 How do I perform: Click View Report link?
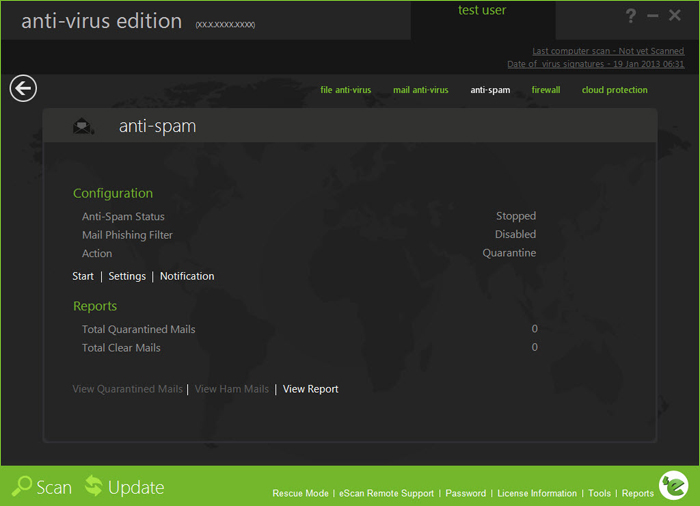(311, 389)
